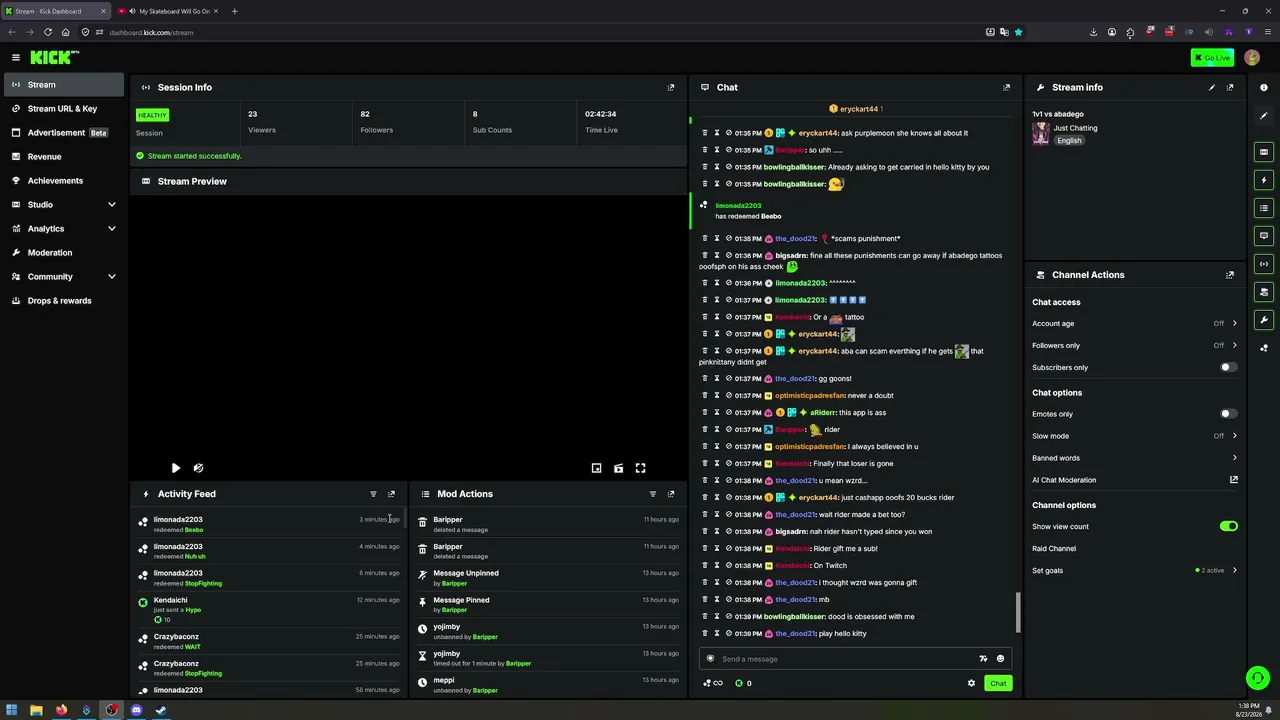Open Banned words settings
Image resolution: width=1280 pixels, height=720 pixels.
pos(1135,458)
